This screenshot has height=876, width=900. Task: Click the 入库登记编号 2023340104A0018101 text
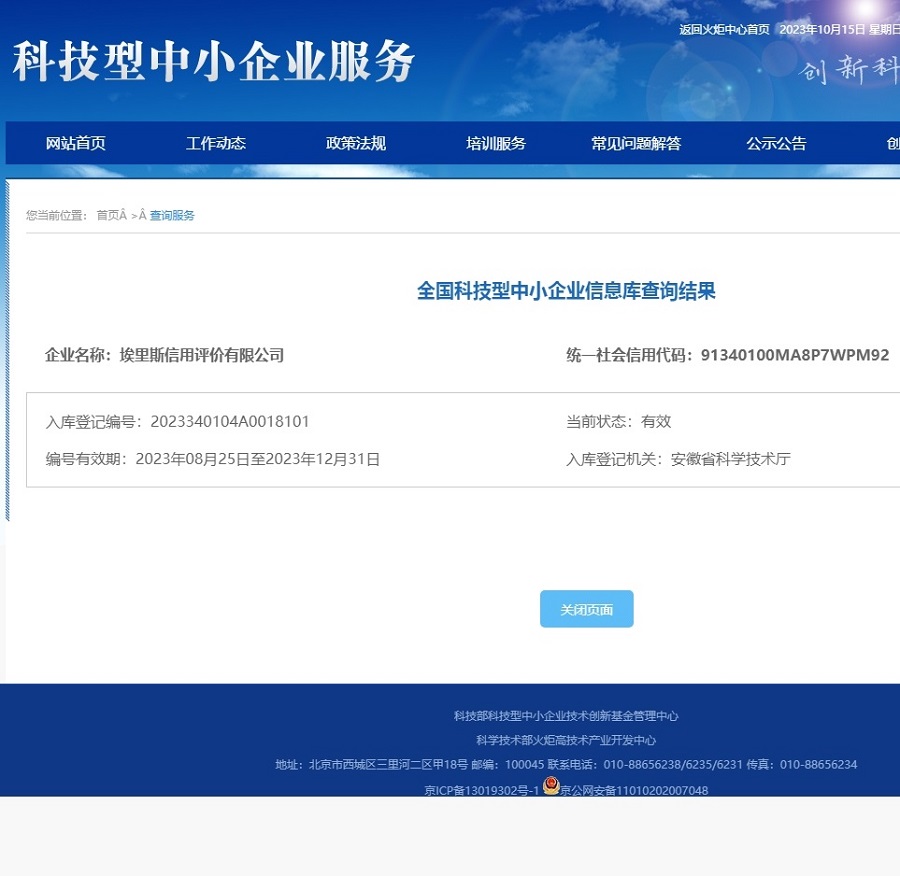point(176,421)
